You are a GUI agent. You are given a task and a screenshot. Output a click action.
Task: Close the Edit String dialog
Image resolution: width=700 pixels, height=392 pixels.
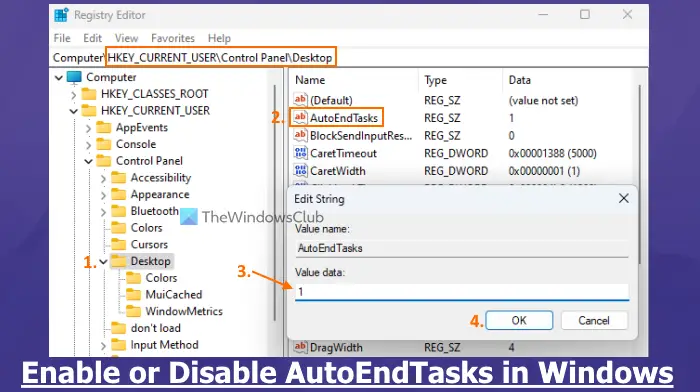624,198
